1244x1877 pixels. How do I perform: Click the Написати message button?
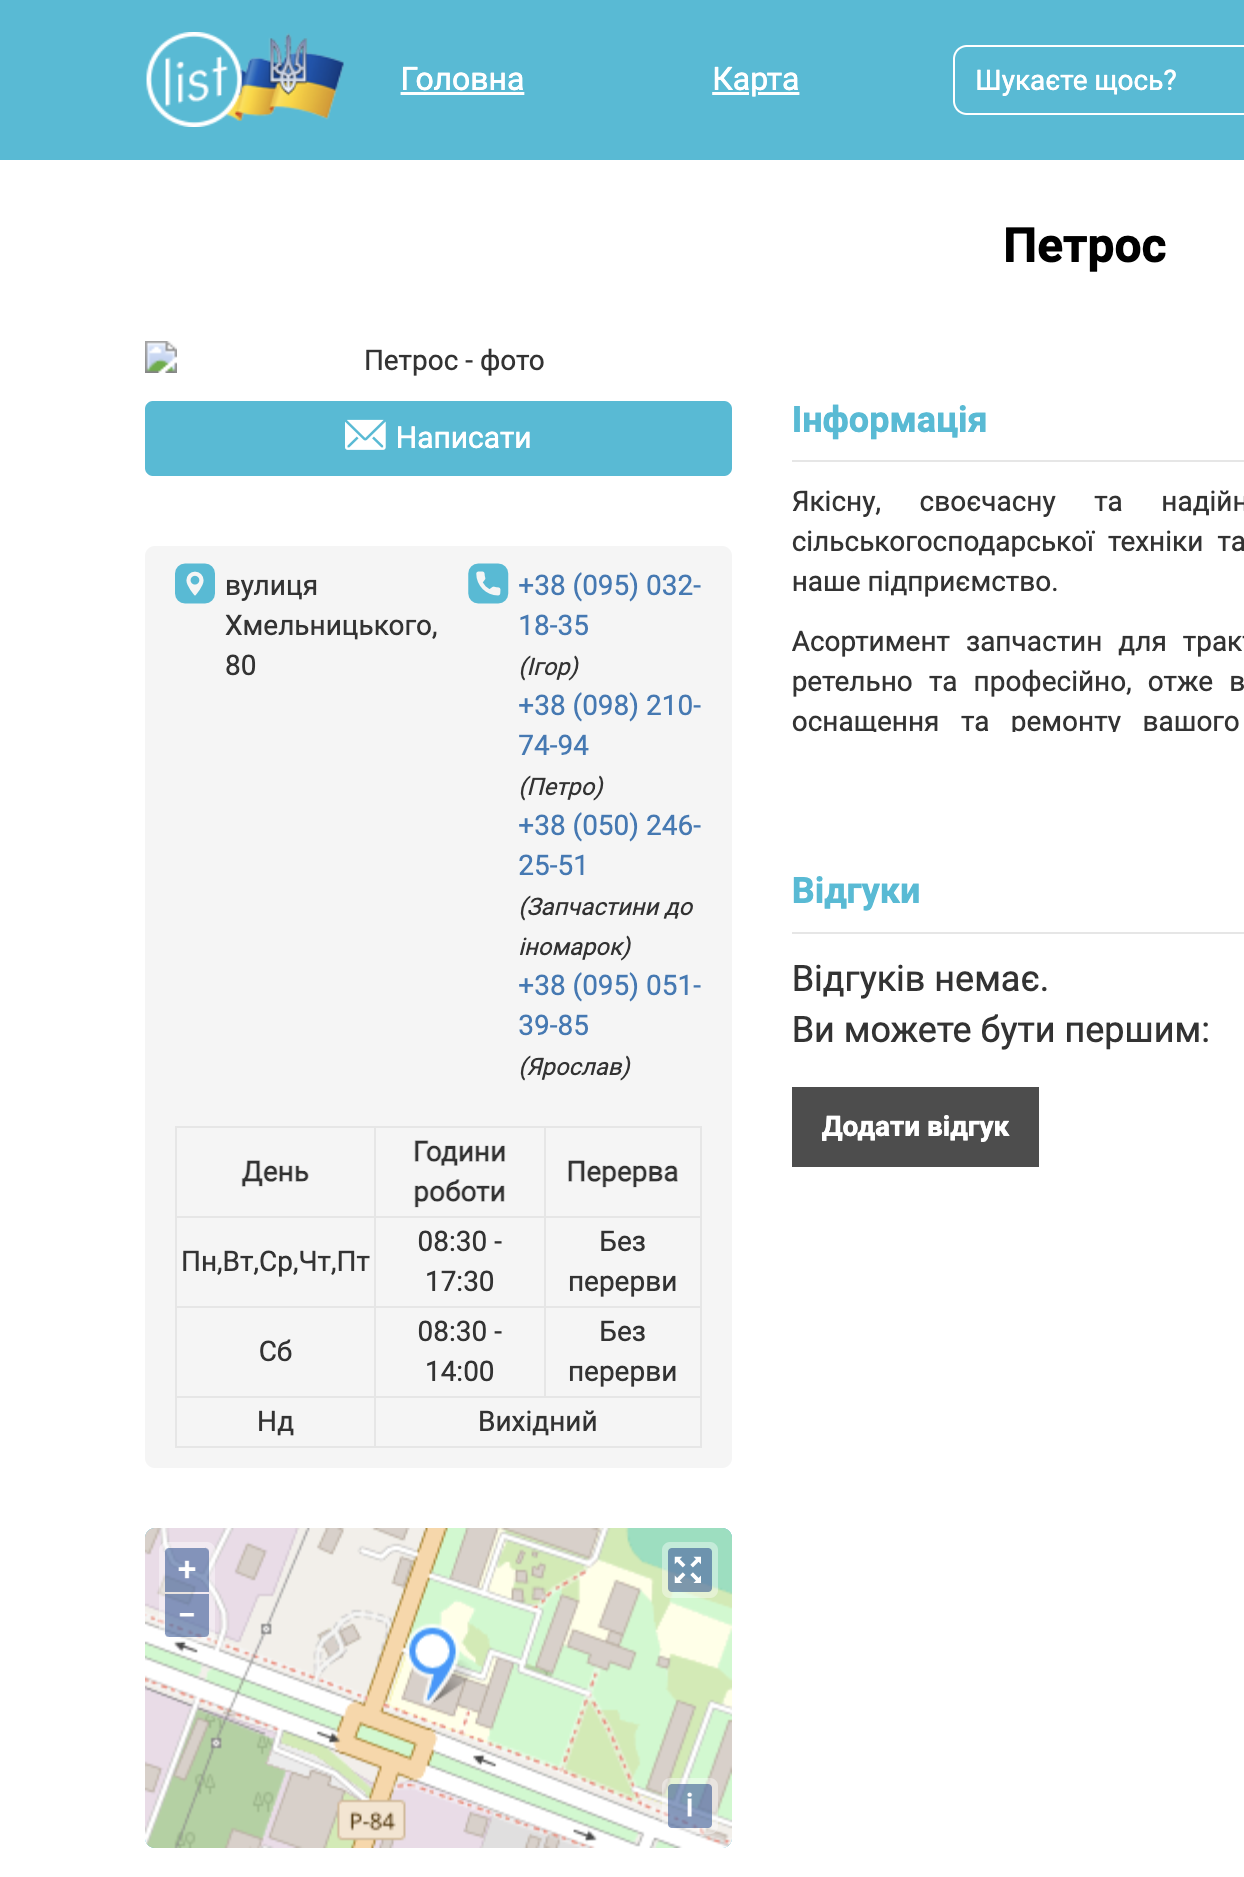pos(438,438)
